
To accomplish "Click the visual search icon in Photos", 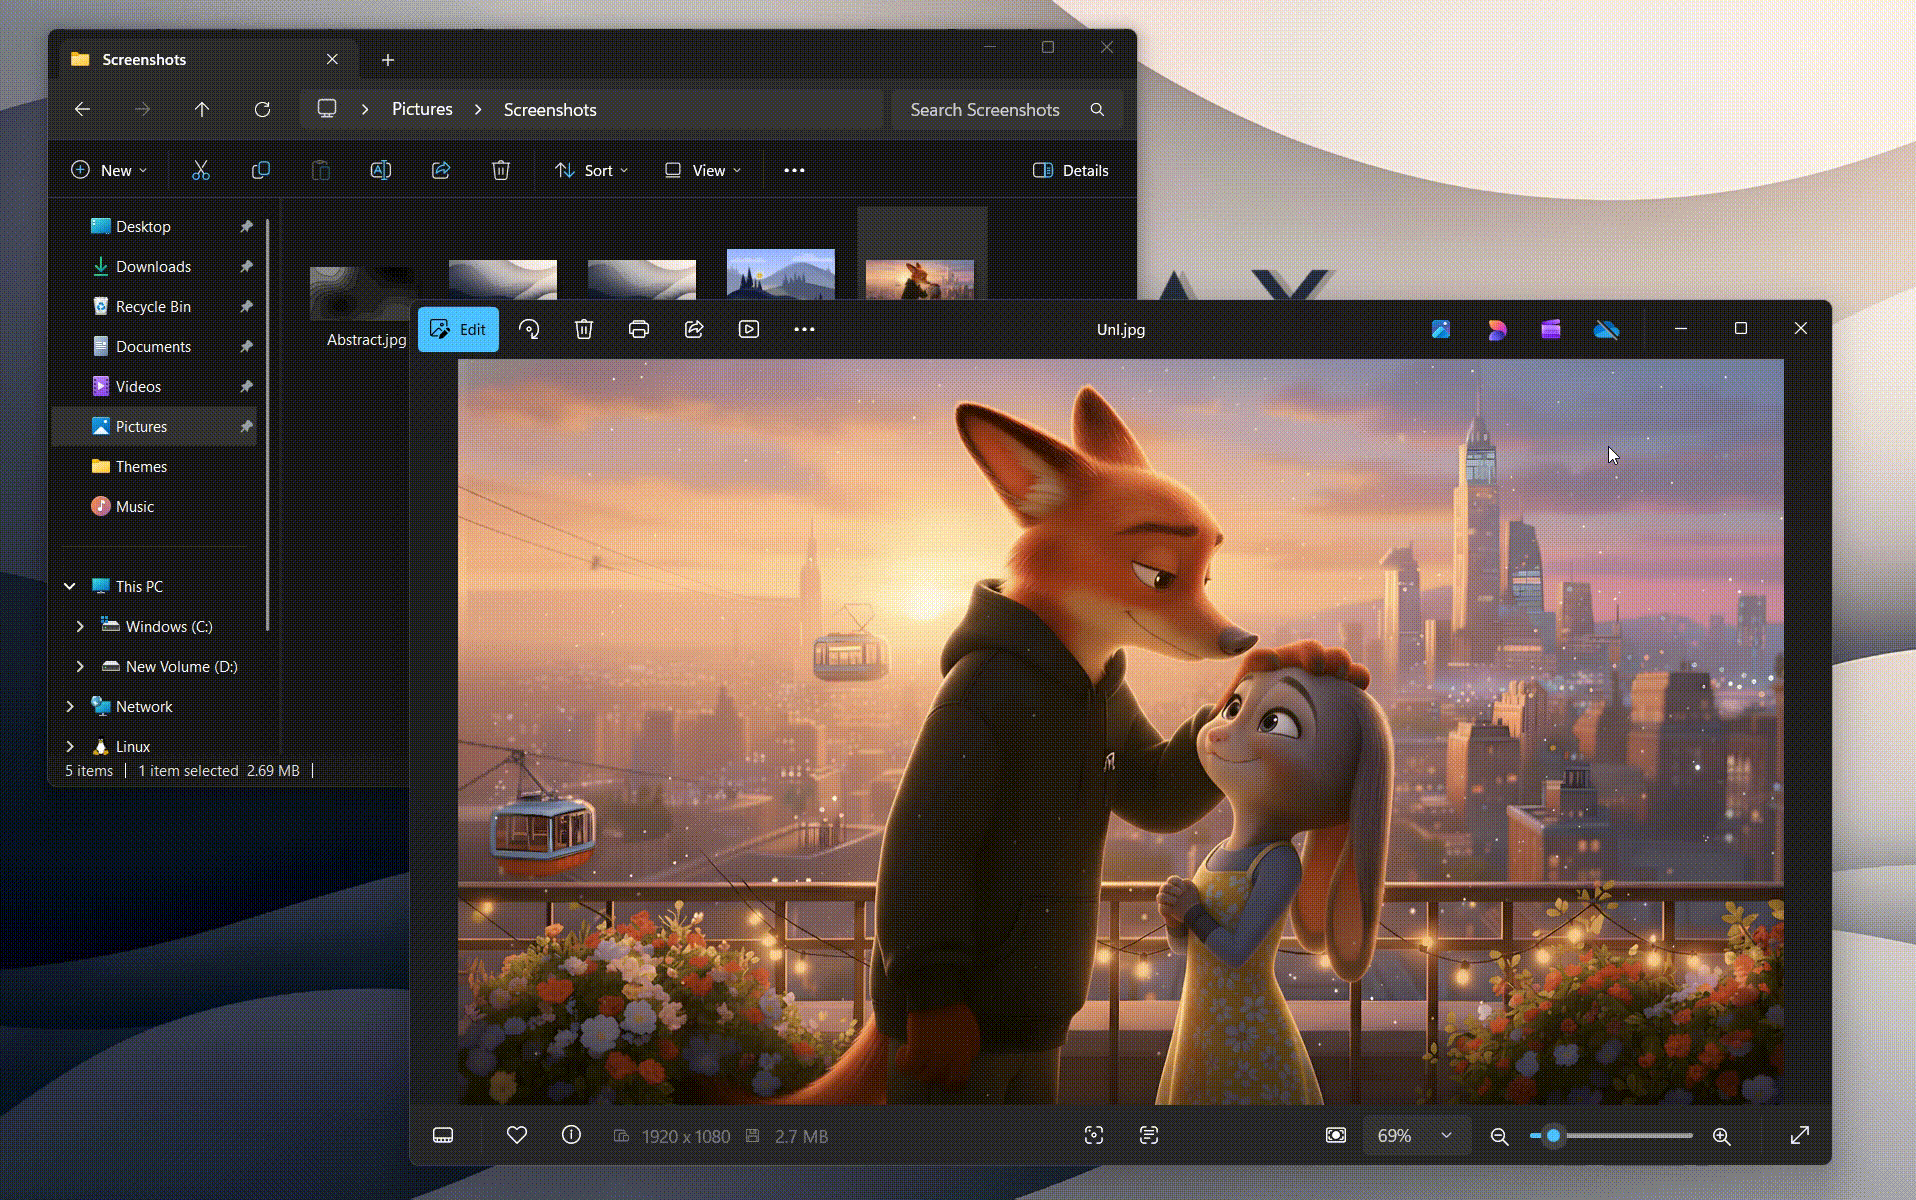I will pos(1094,1135).
